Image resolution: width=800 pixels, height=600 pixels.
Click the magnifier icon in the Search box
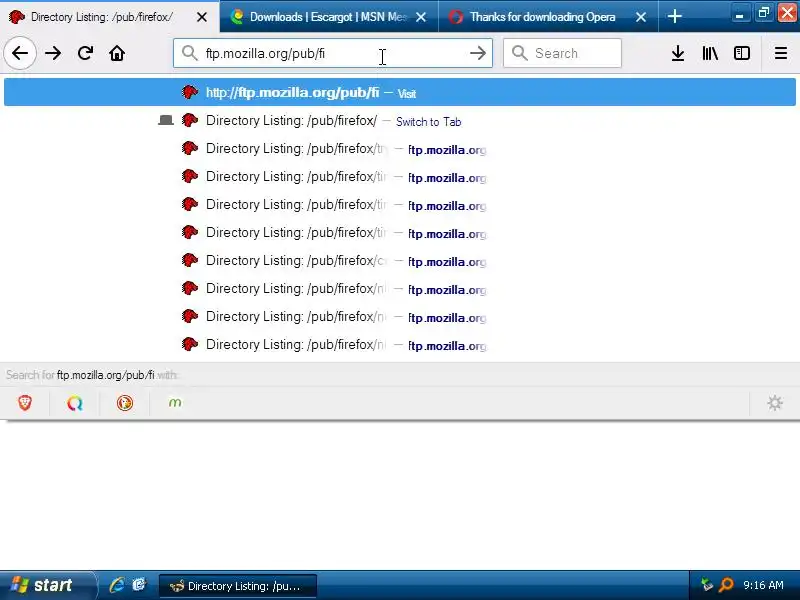tap(519, 53)
